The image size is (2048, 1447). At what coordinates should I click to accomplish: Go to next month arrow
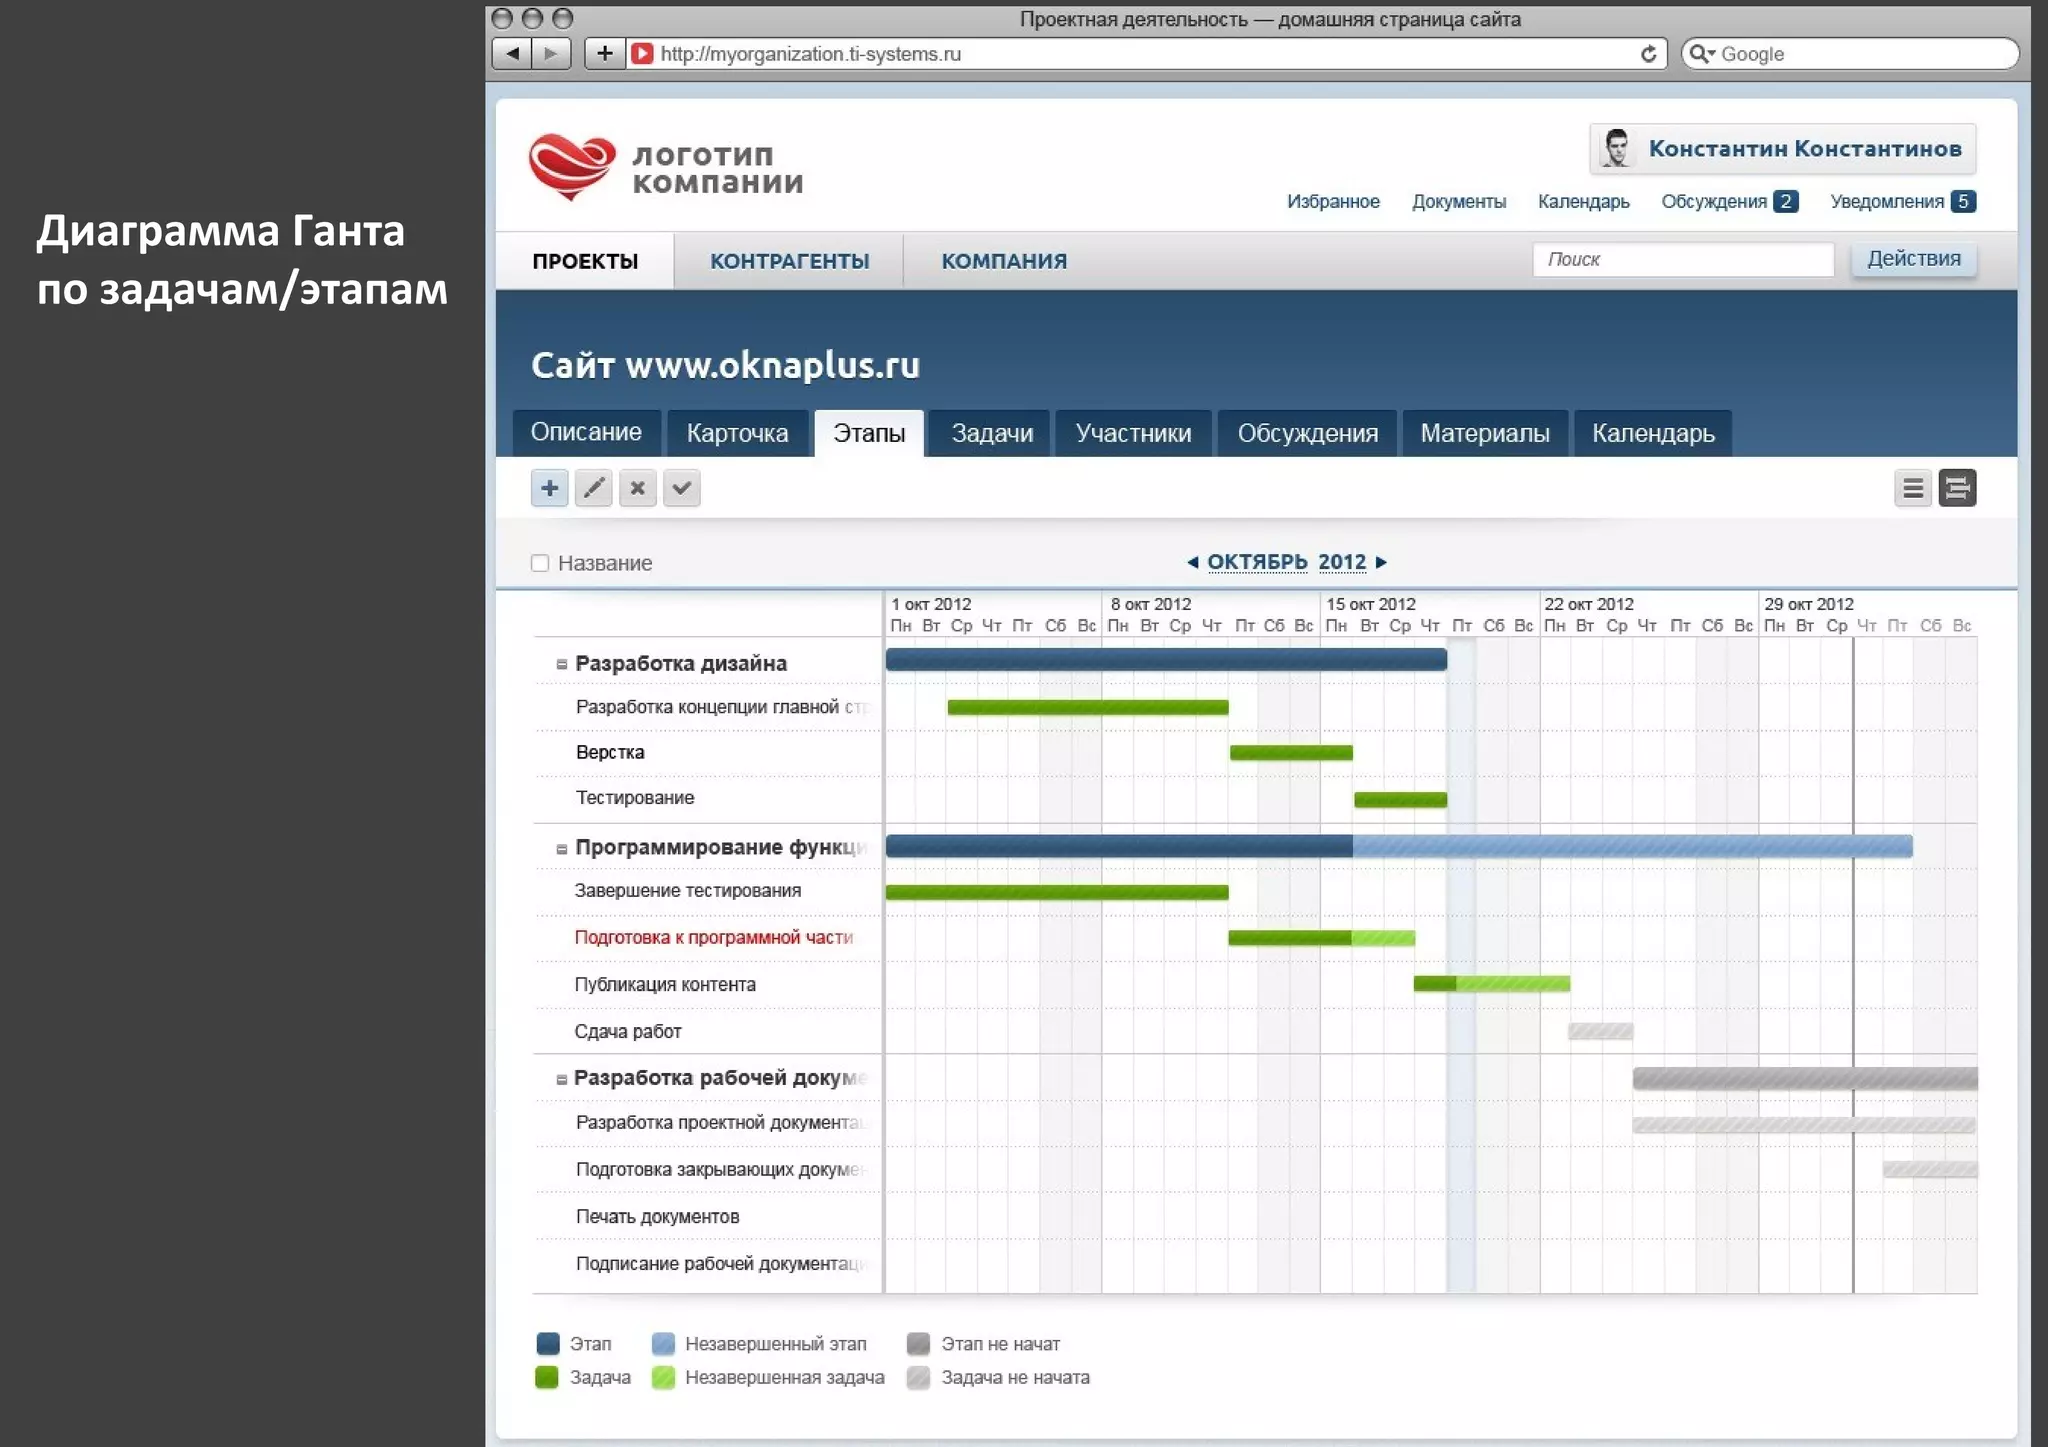pyautogui.click(x=1381, y=562)
